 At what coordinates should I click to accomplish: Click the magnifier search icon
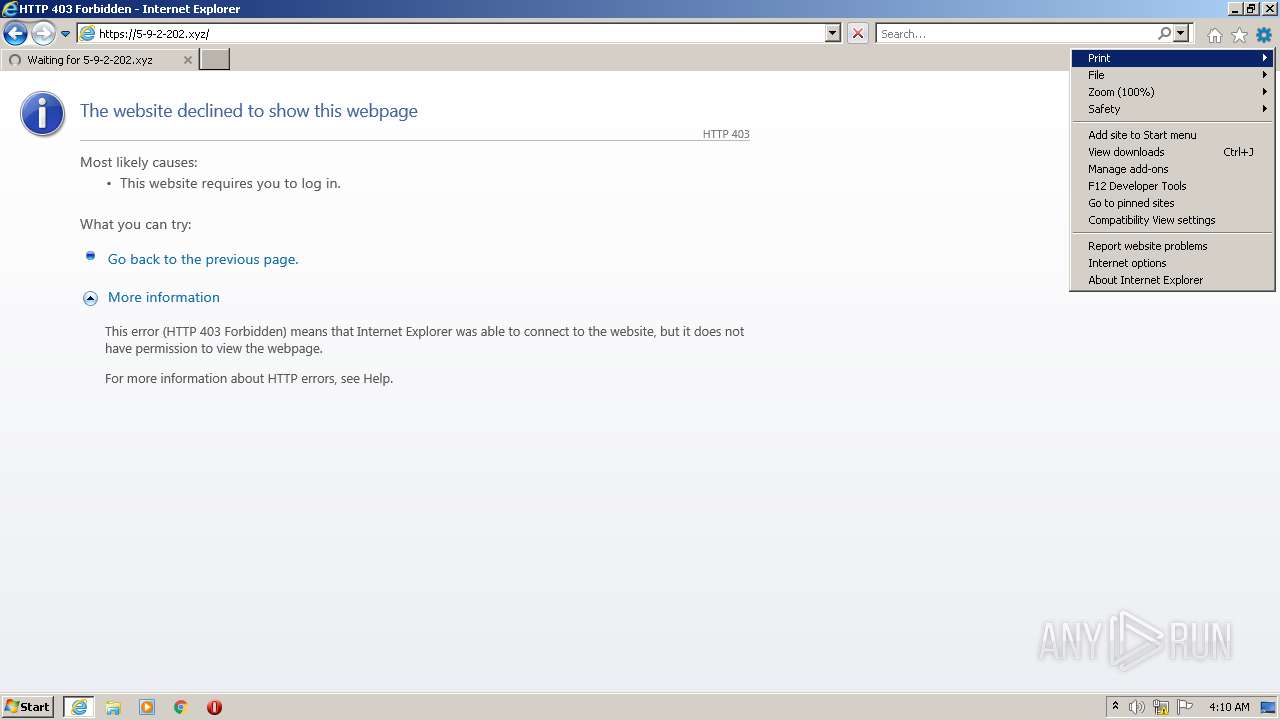1164,33
